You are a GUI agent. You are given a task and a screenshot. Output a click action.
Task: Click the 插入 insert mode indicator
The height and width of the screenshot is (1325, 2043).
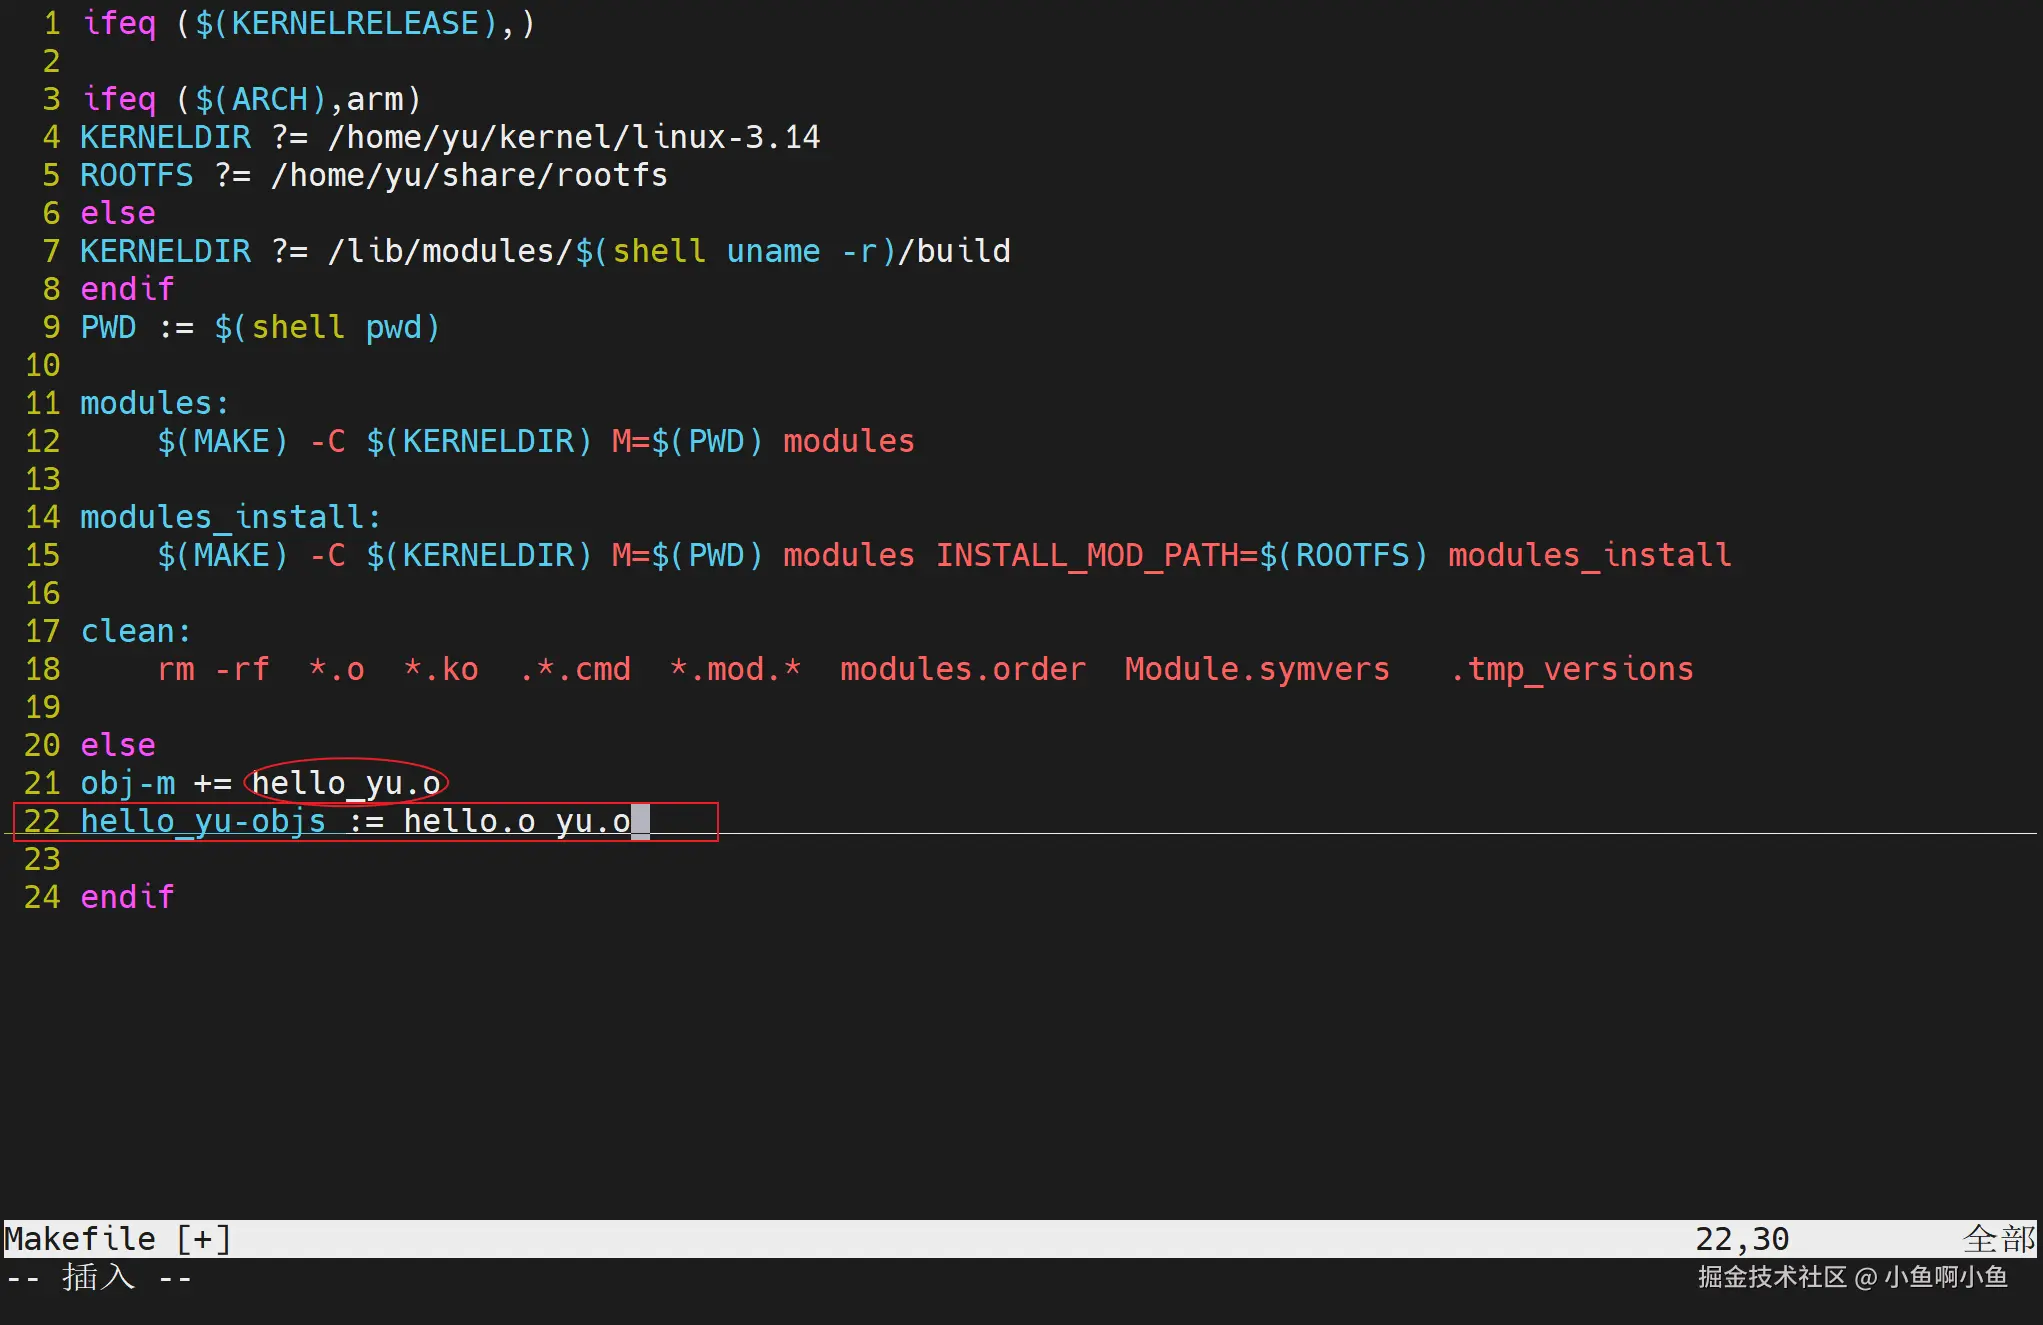pyautogui.click(x=98, y=1277)
